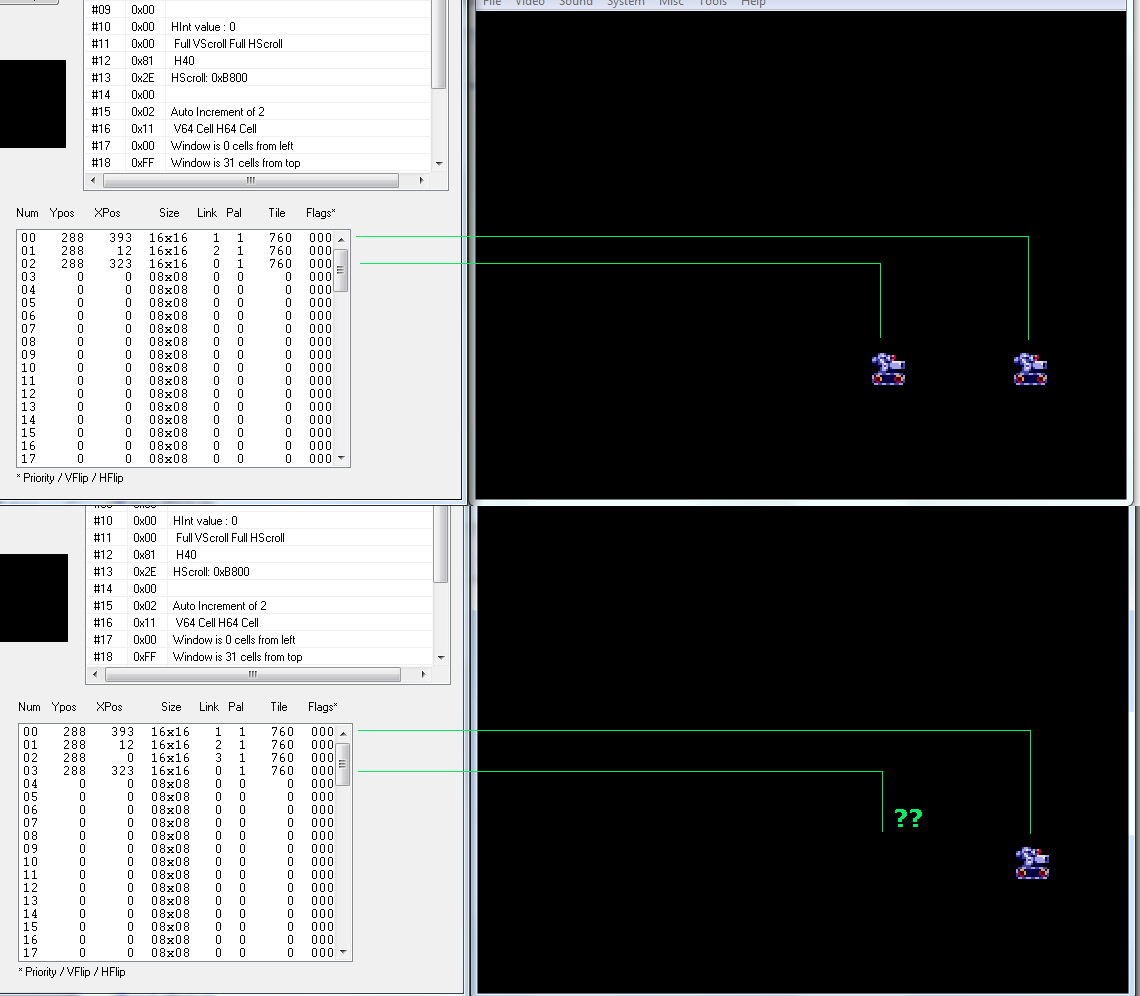
Task: Click the Tile column header in top window
Action: 276,213
